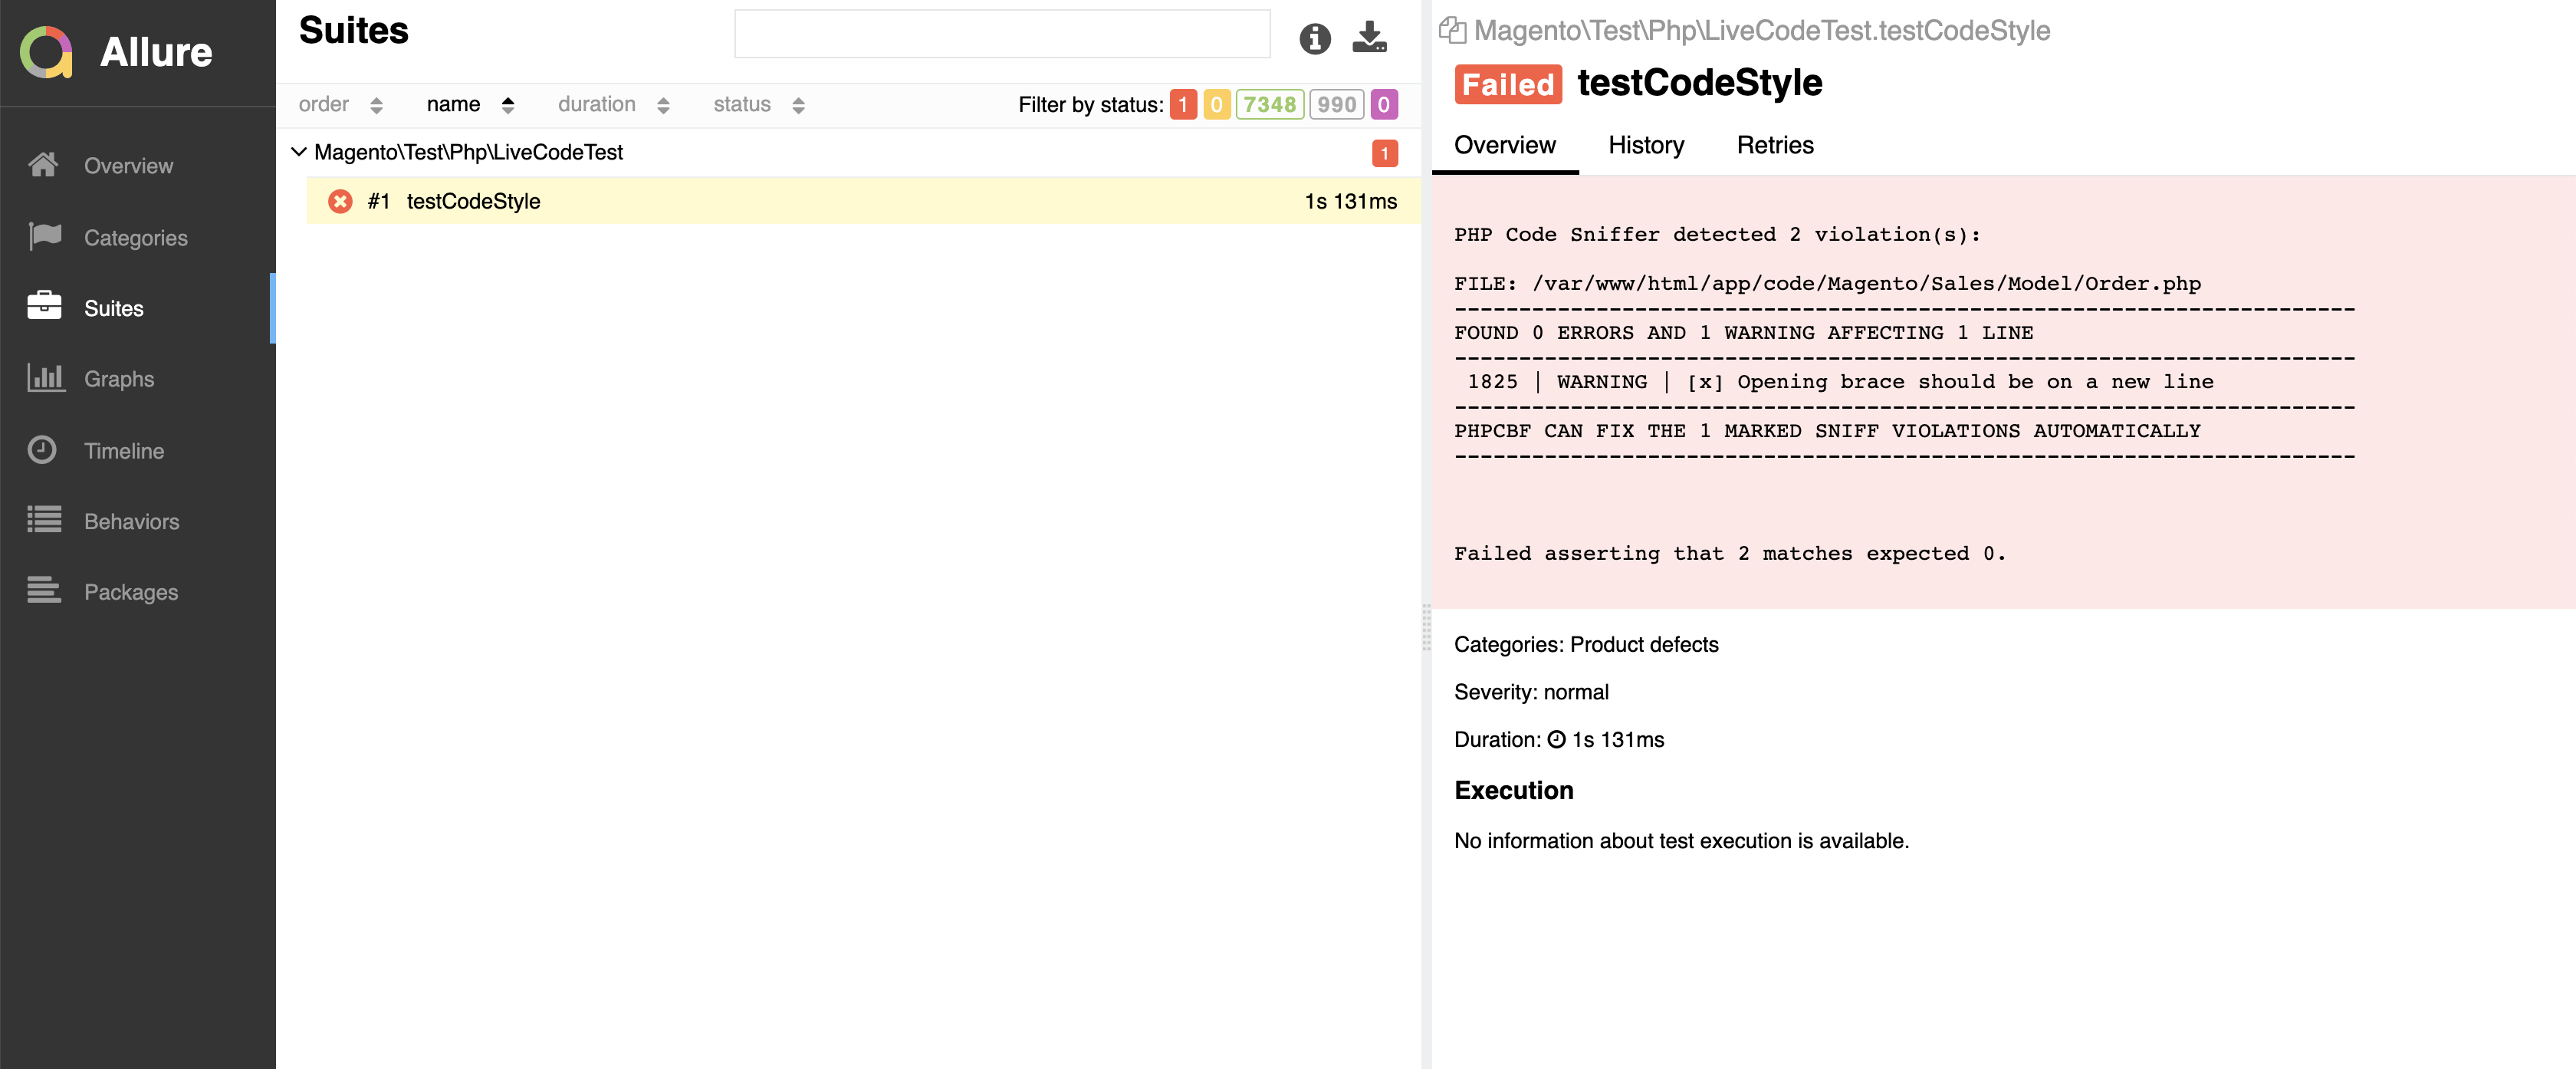The image size is (2576, 1069).
Task: Click the pane splitter drag handle
Action: 1426,628
